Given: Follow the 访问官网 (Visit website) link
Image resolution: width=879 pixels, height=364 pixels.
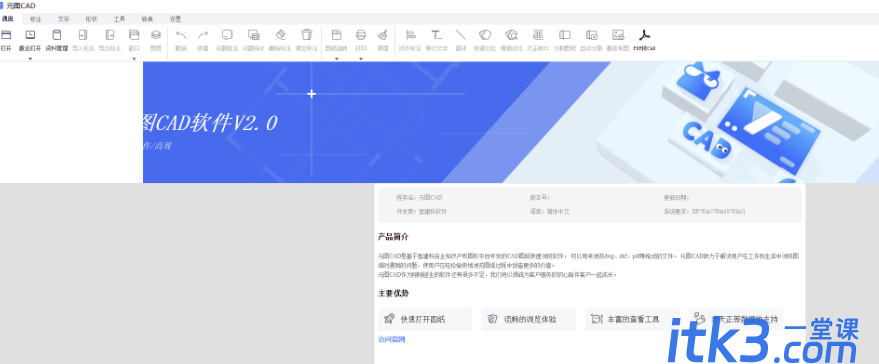Looking at the screenshot, I should 391,339.
